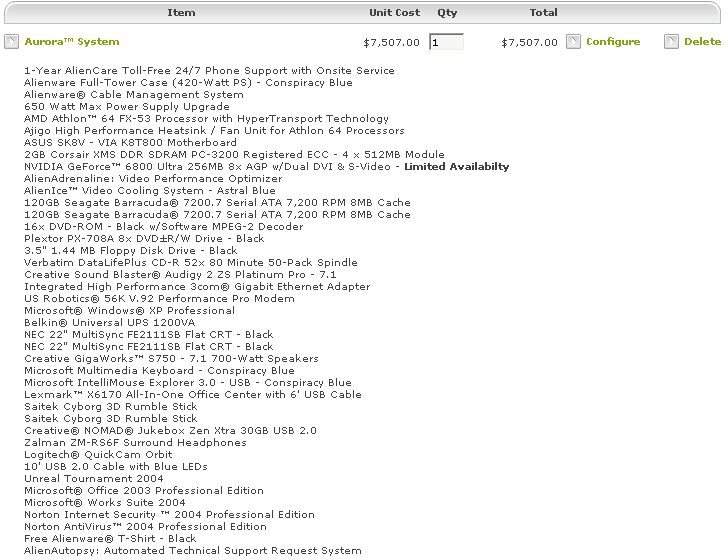Delete the Aurora System from cart

coord(702,42)
